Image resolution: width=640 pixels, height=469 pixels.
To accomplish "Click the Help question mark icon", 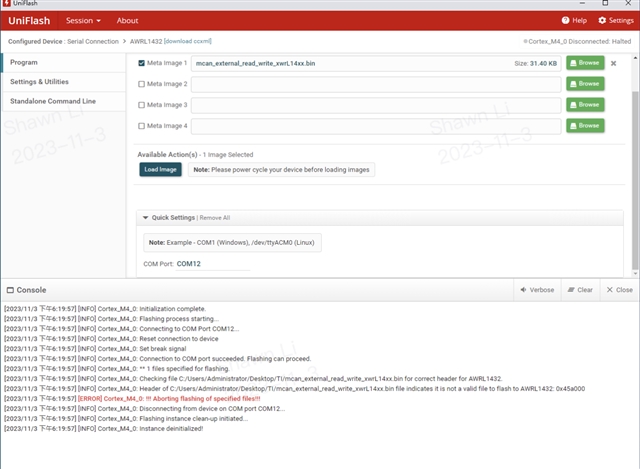I will 565,20.
